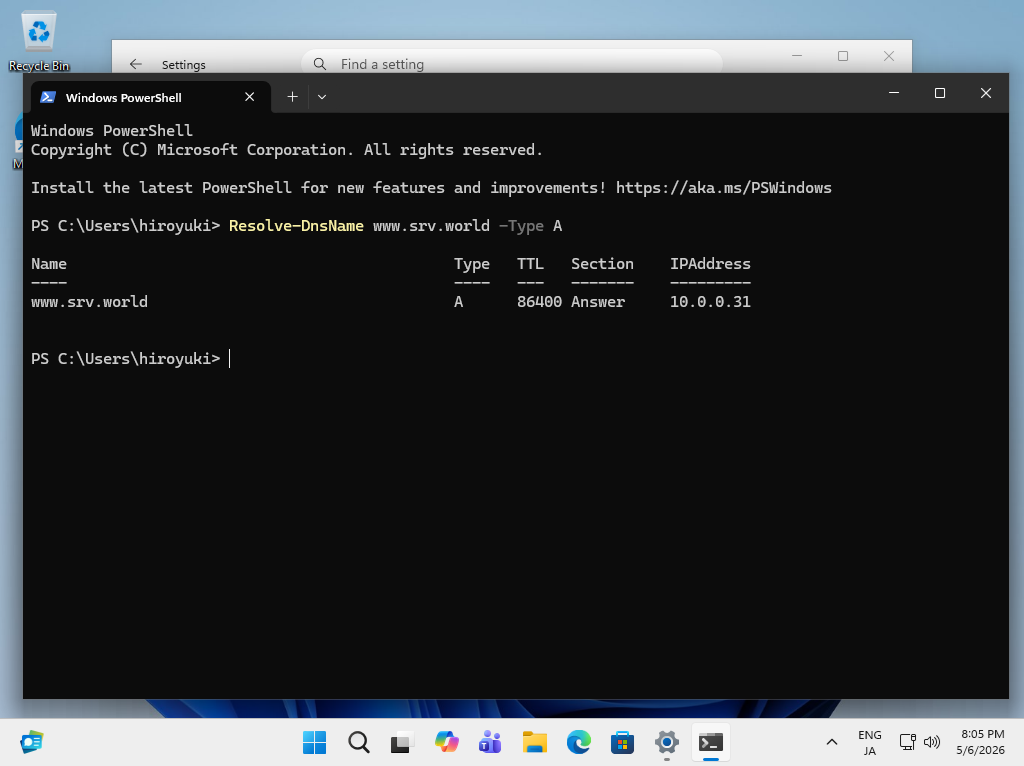Screen dimensions: 1024x766
Task: Minimize the PowerShell window
Action: (894, 93)
